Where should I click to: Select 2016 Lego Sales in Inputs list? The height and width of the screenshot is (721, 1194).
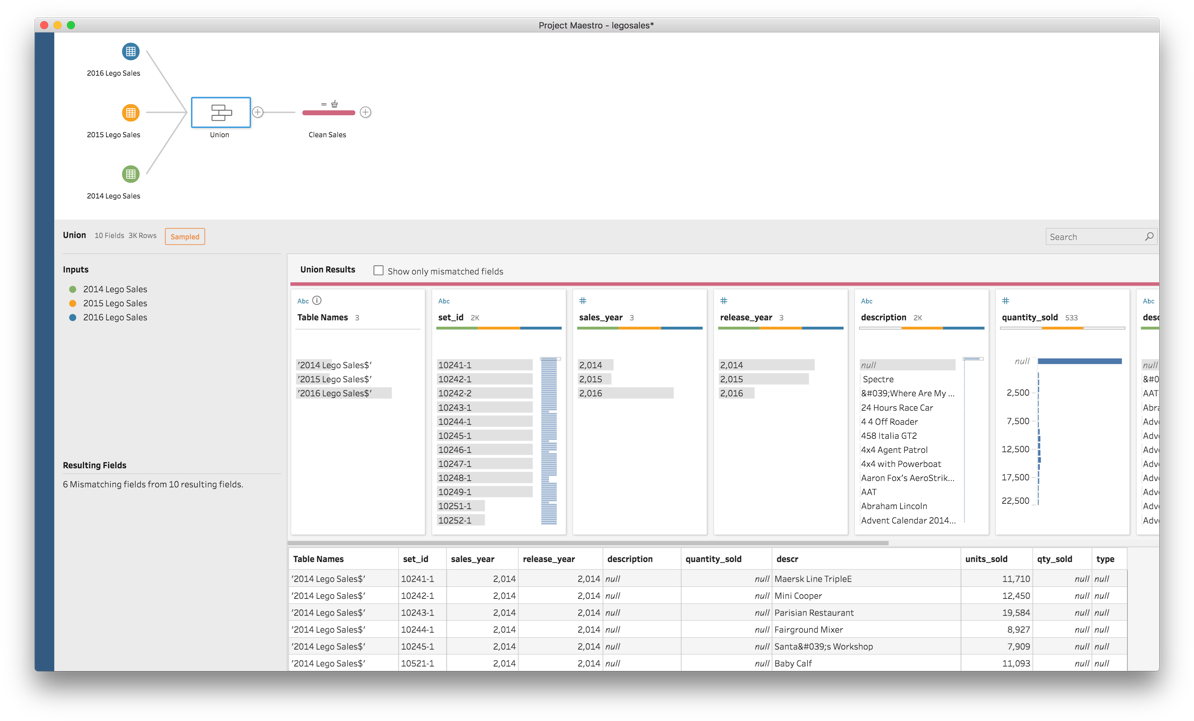[x=115, y=317]
